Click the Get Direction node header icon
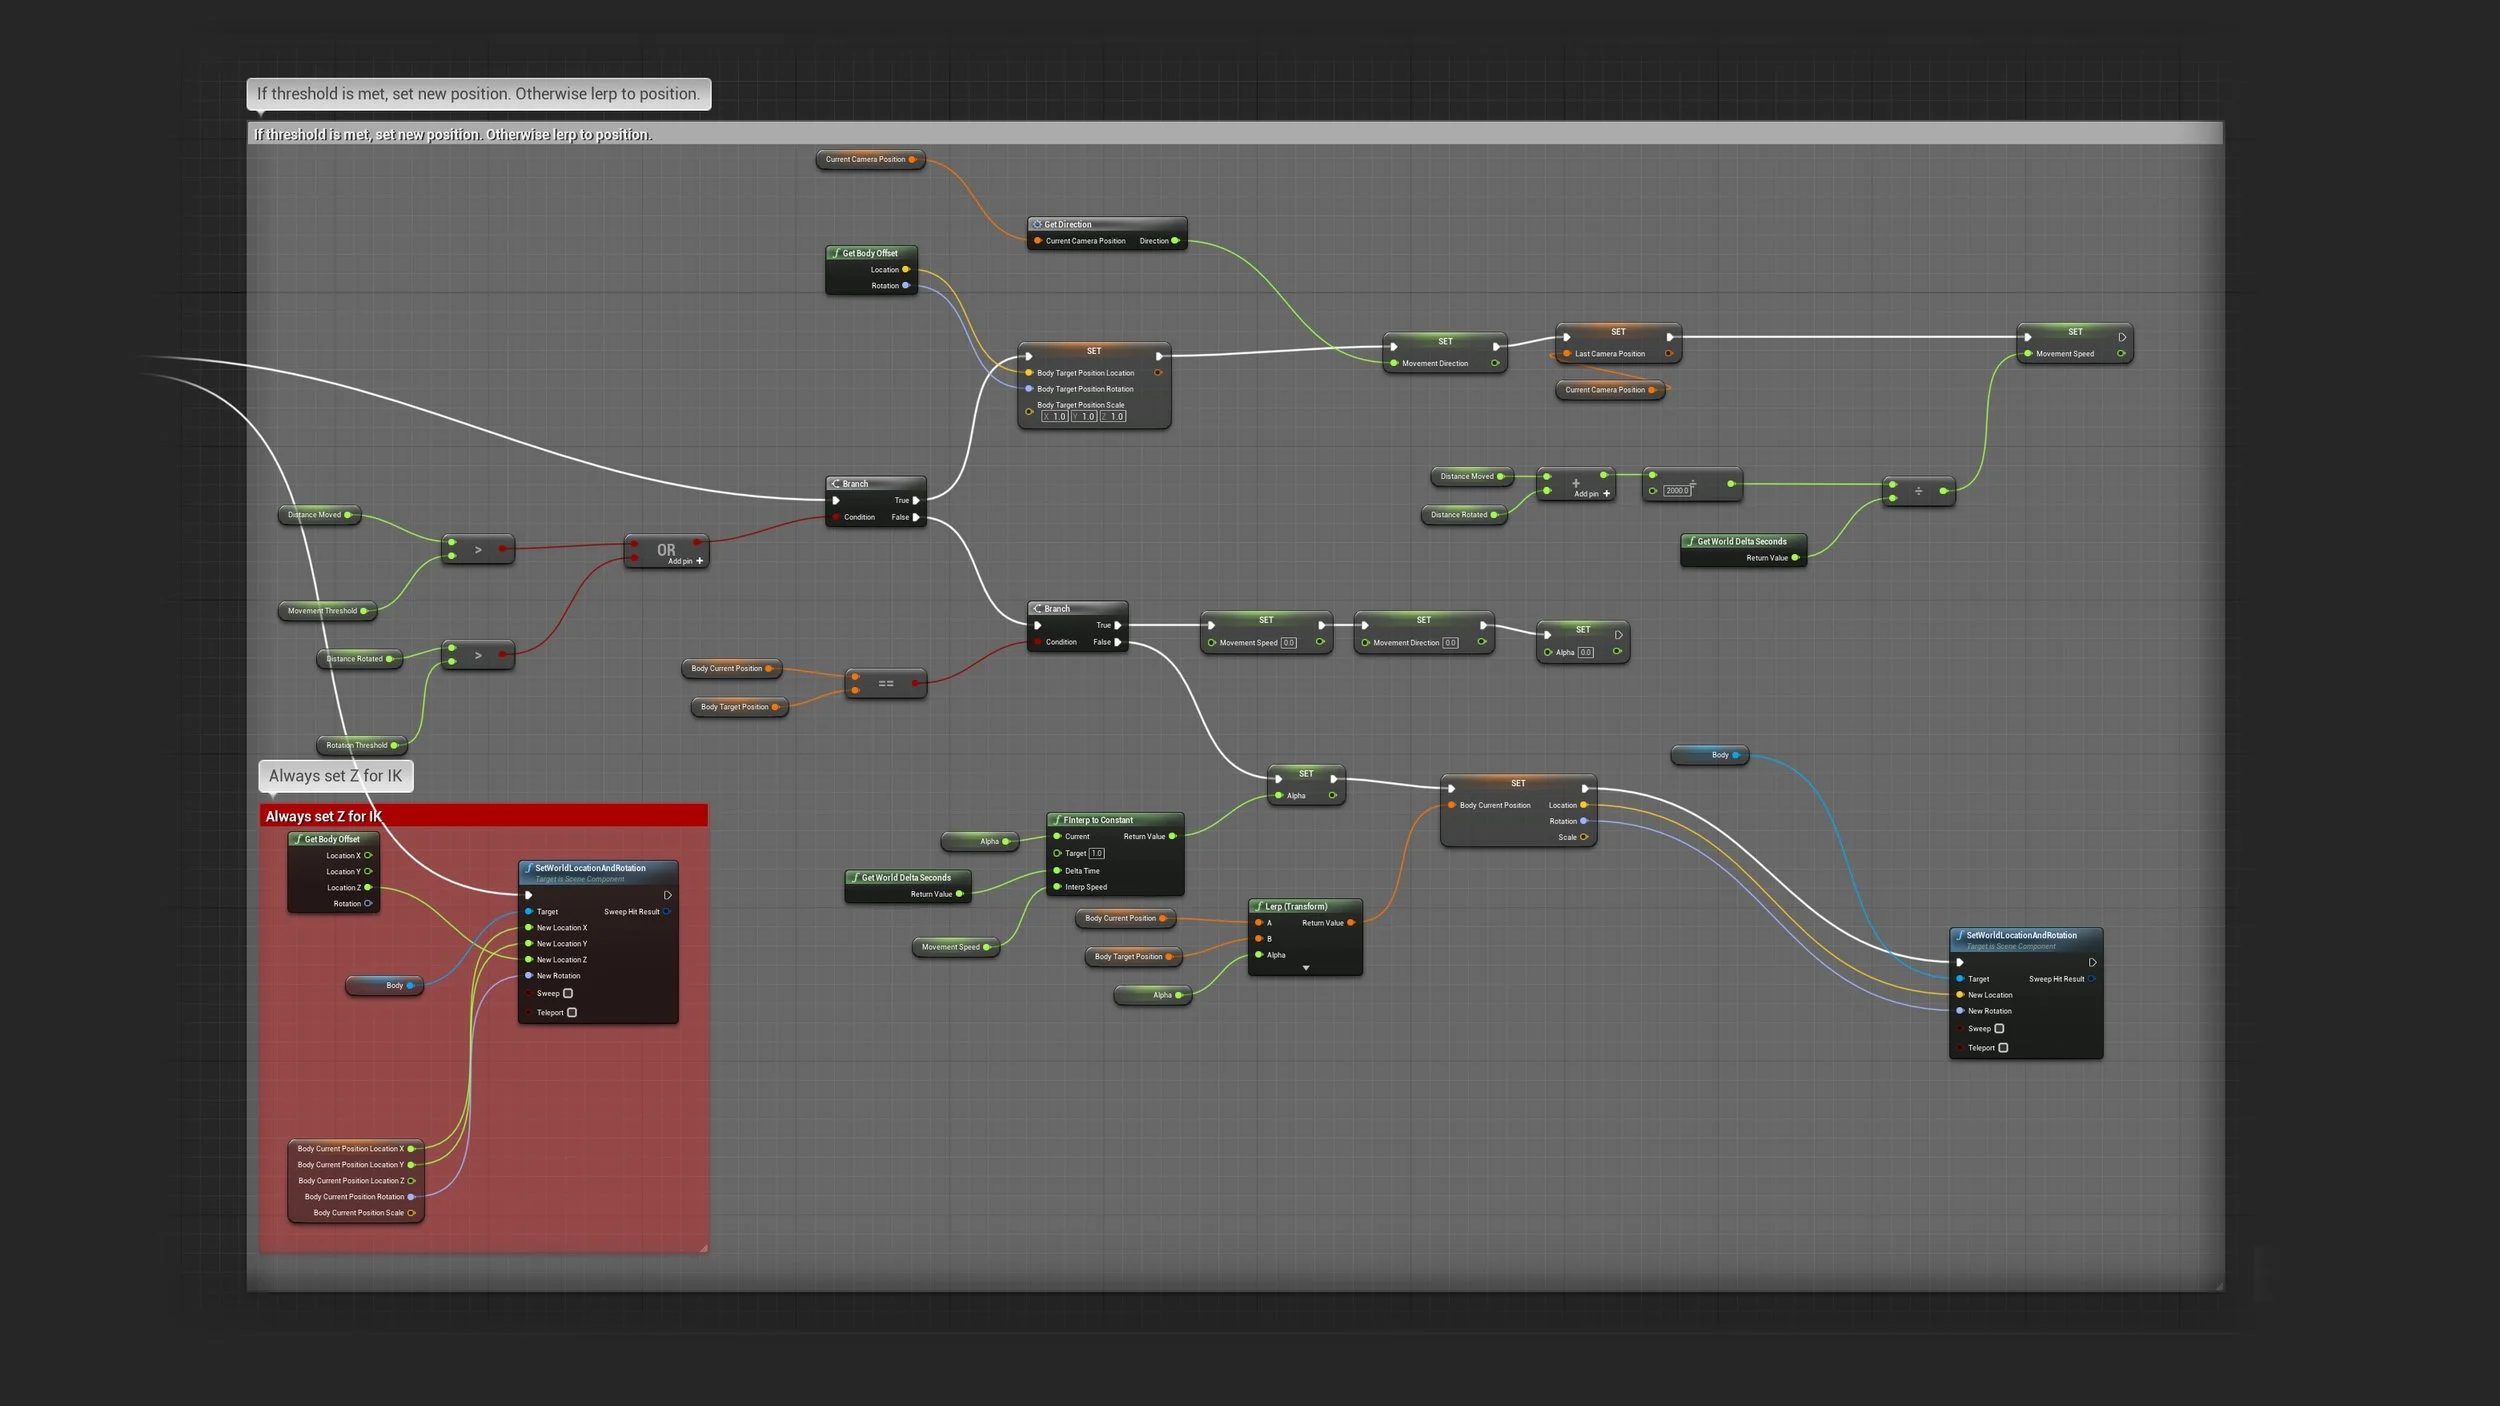 [1037, 225]
